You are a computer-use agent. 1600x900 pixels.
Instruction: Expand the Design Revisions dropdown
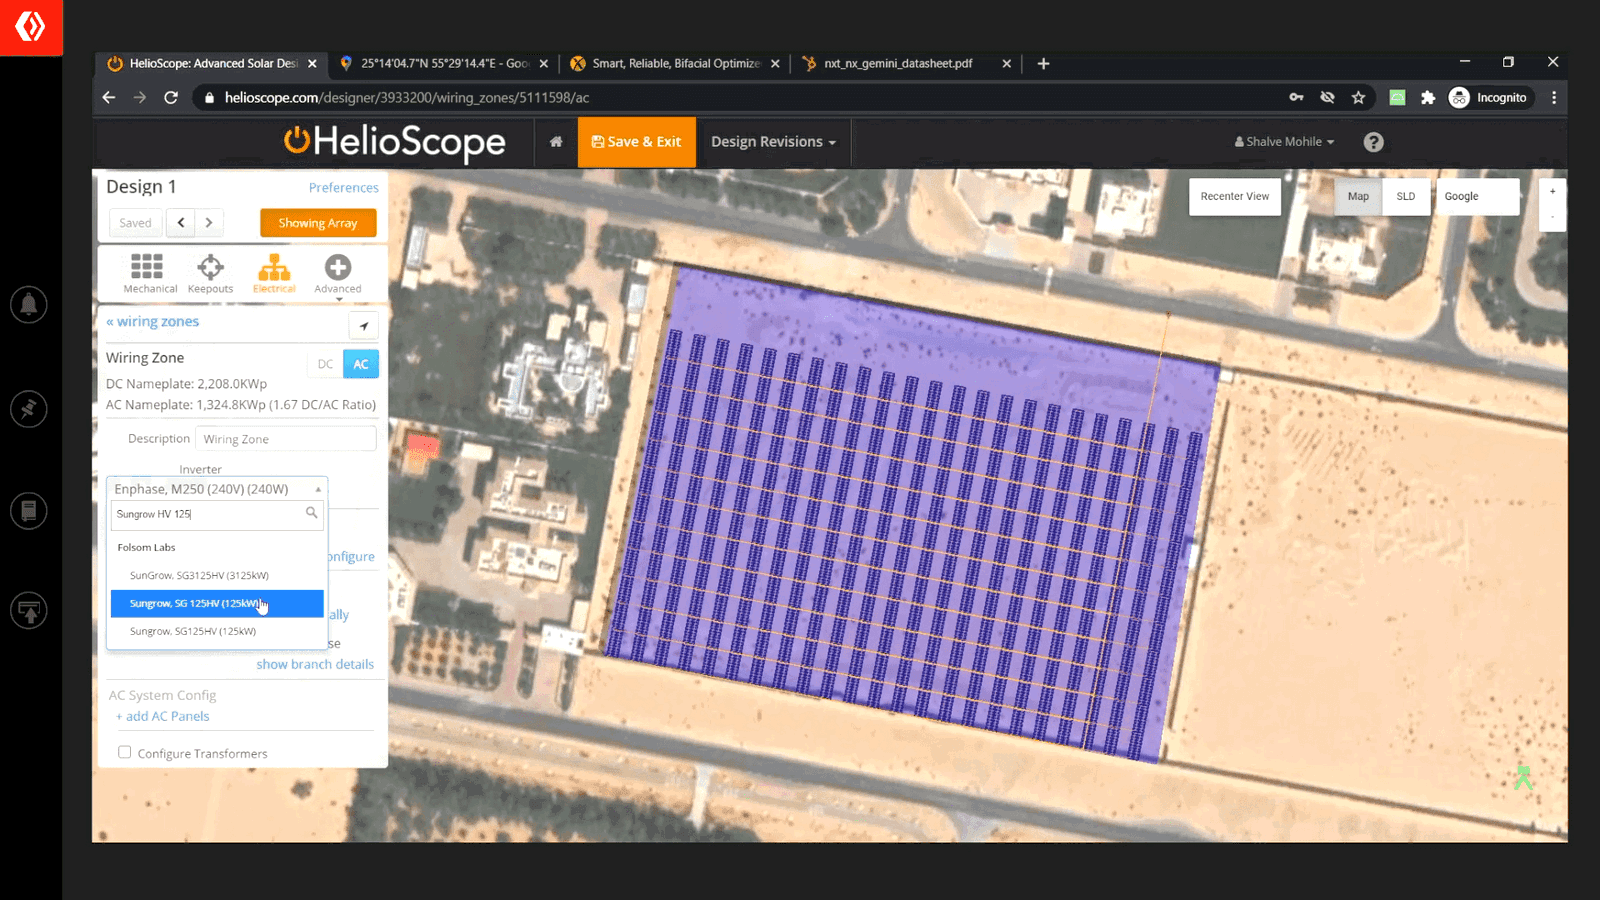click(x=773, y=142)
